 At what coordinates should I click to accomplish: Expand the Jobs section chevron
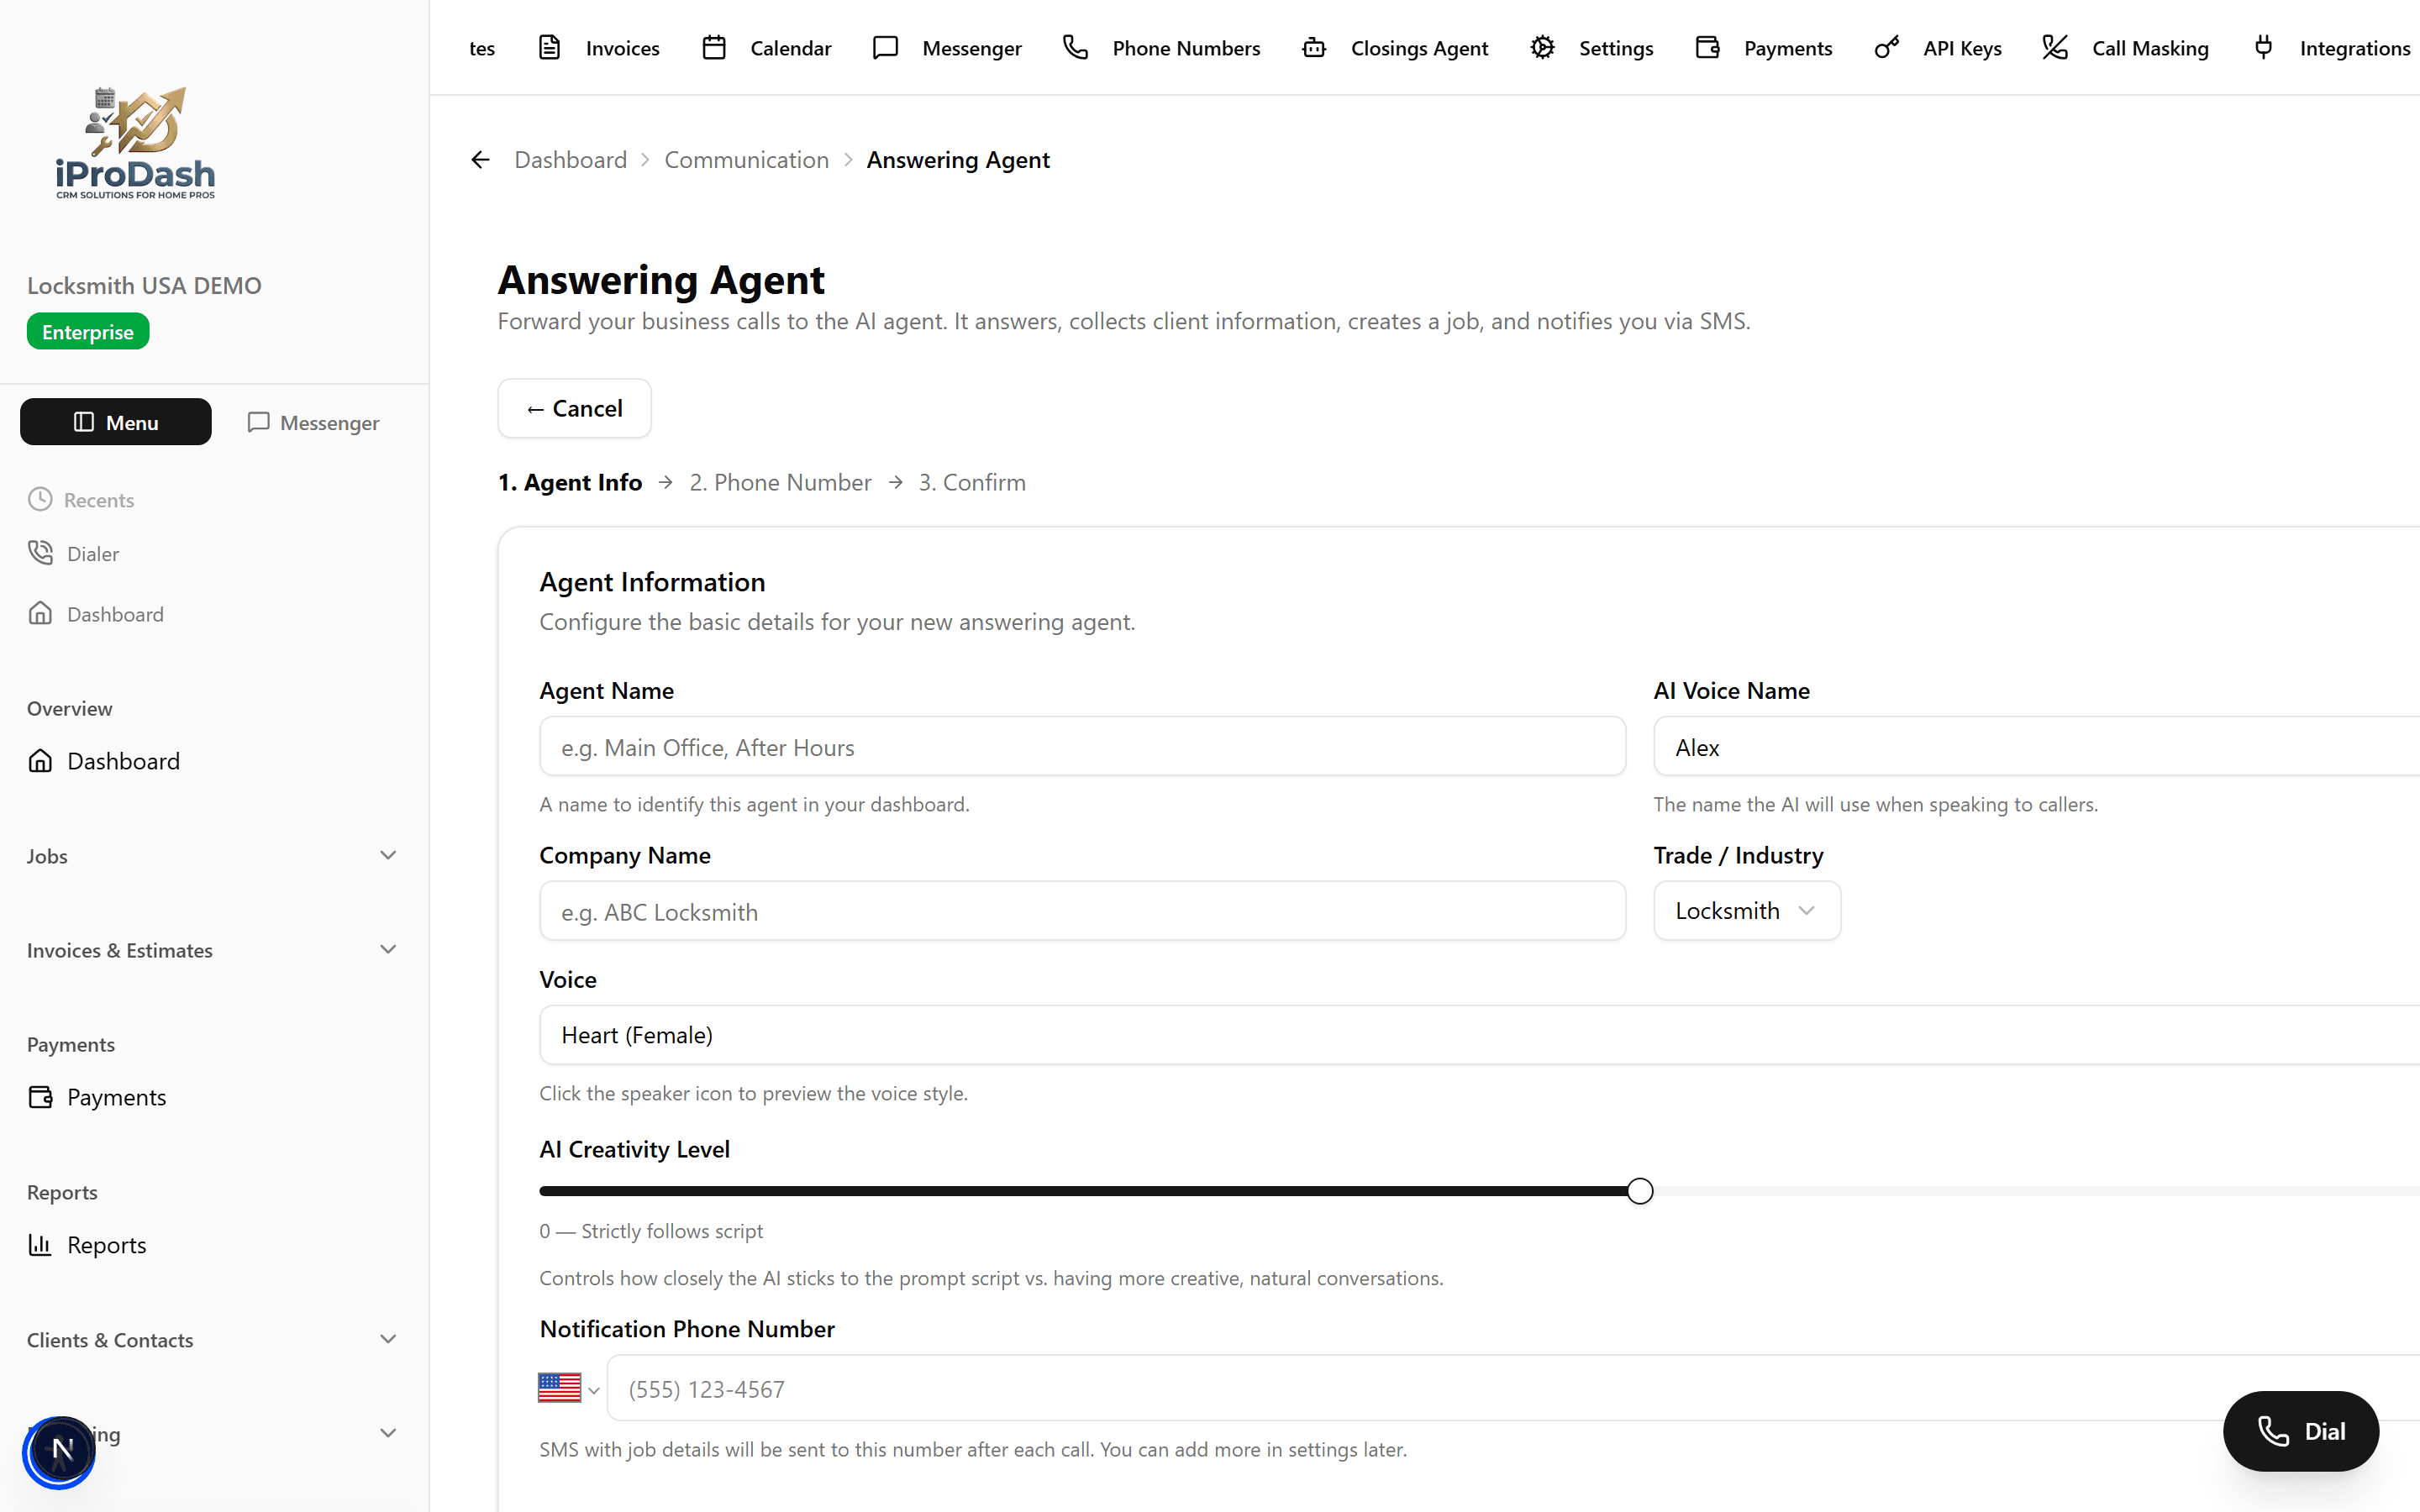388,855
